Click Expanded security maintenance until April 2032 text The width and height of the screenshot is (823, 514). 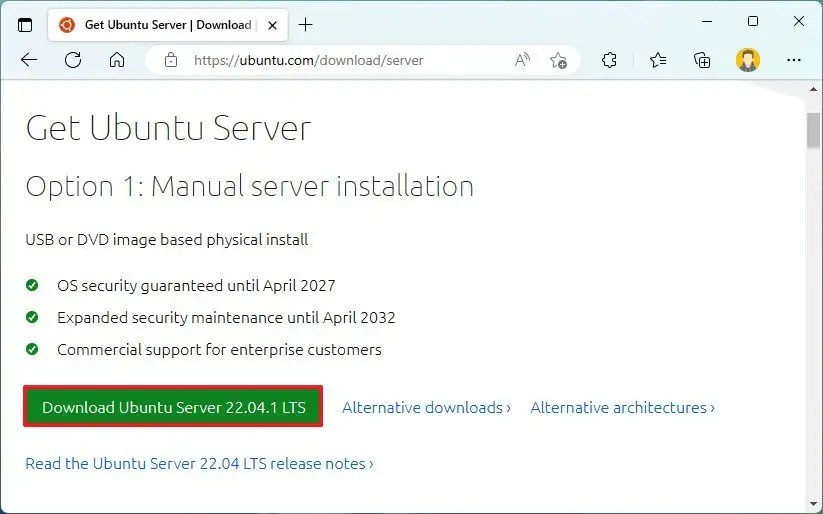(226, 318)
